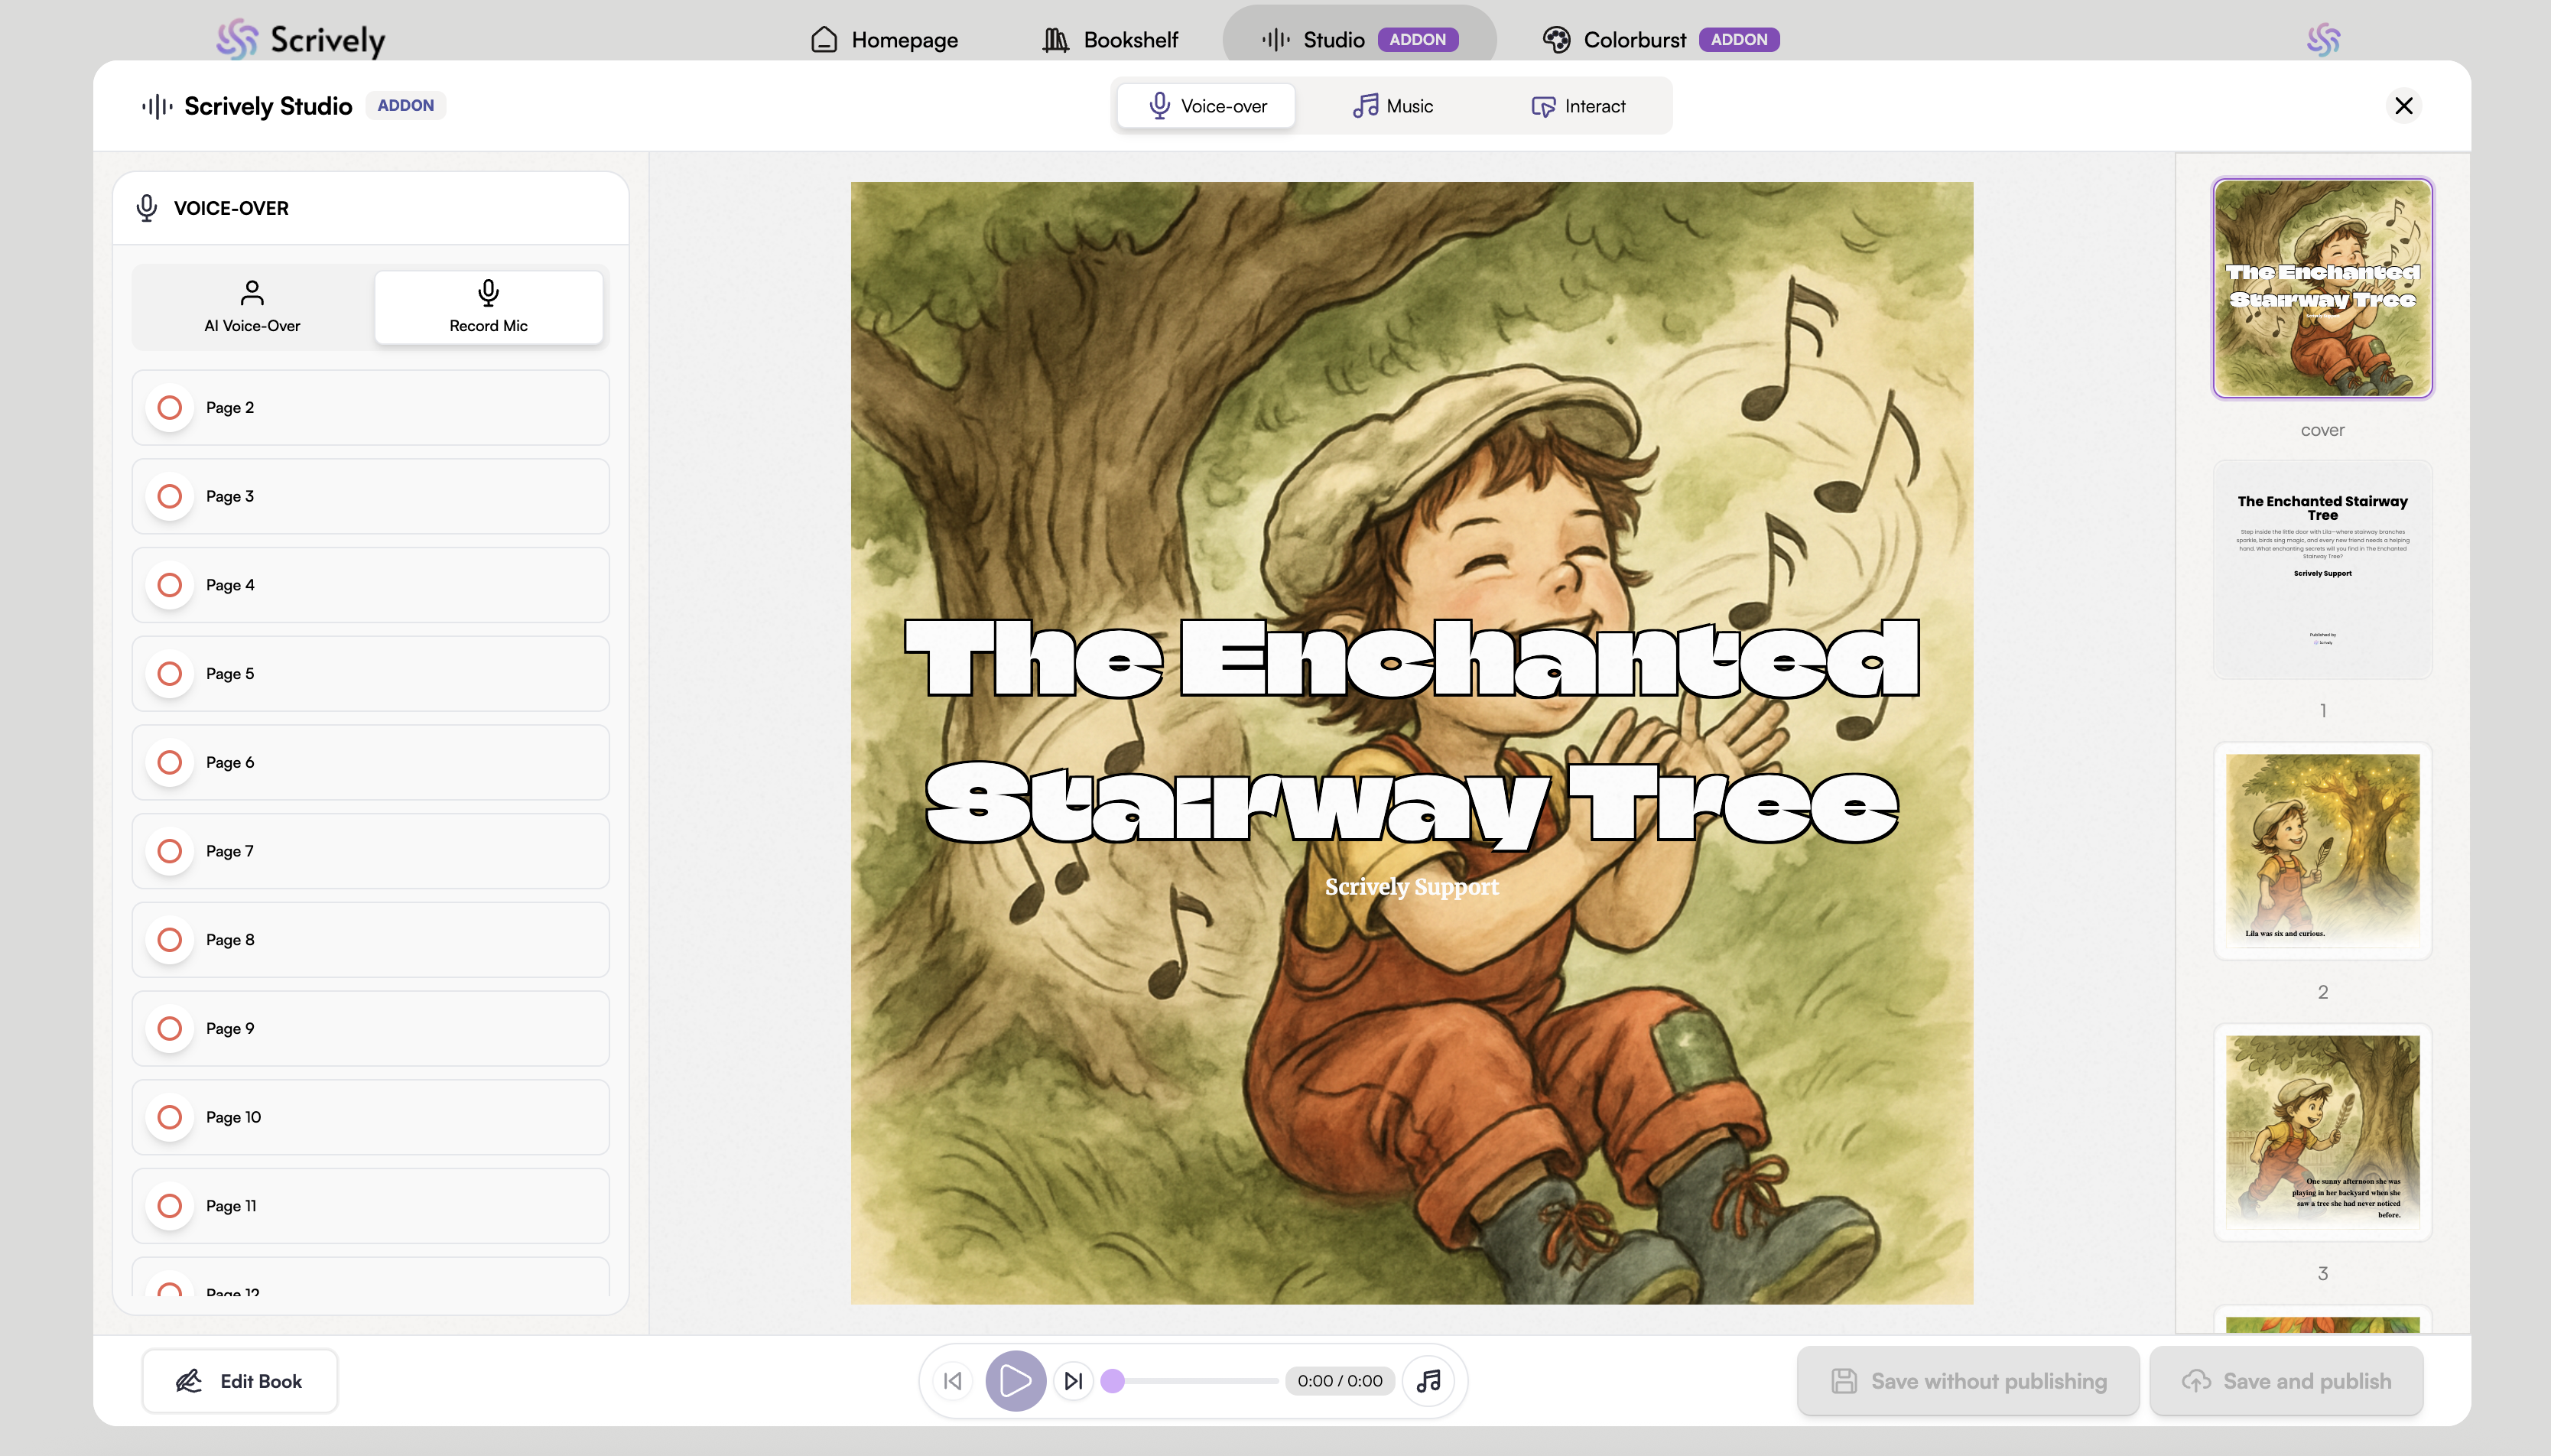Start recording for Page 2
Viewport: 2551px width, 1456px height.
170,408
